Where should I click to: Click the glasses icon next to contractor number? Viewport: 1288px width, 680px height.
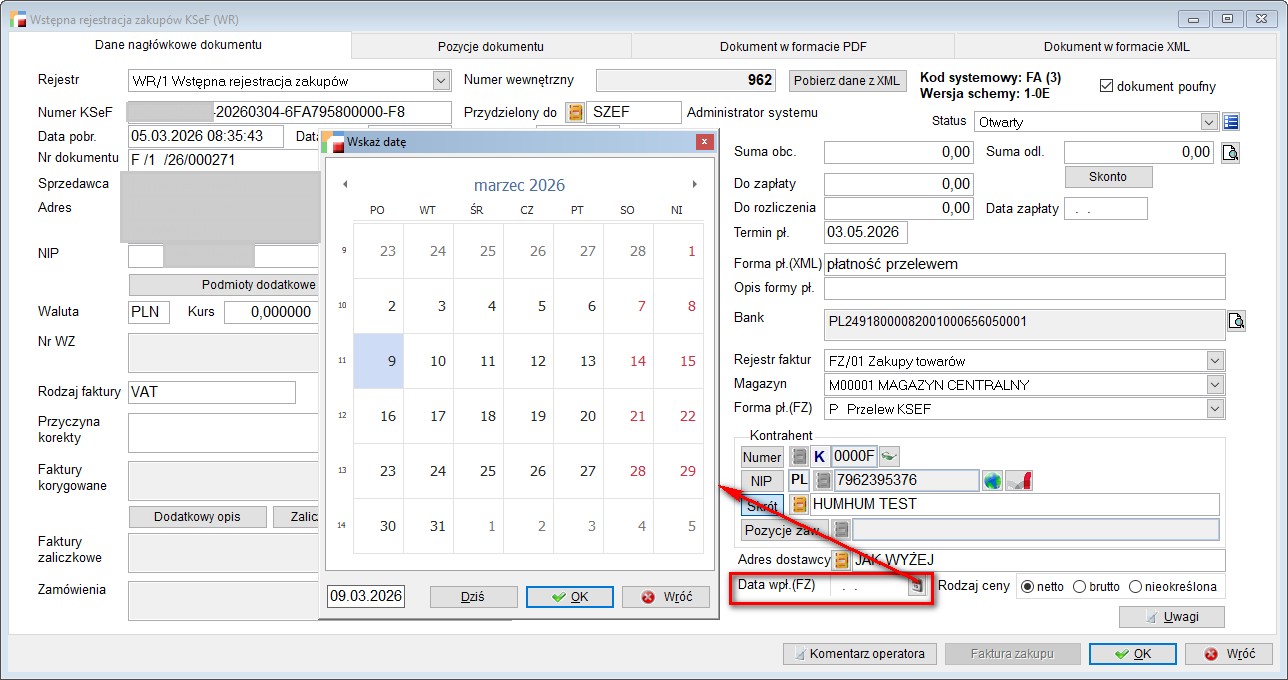click(890, 457)
